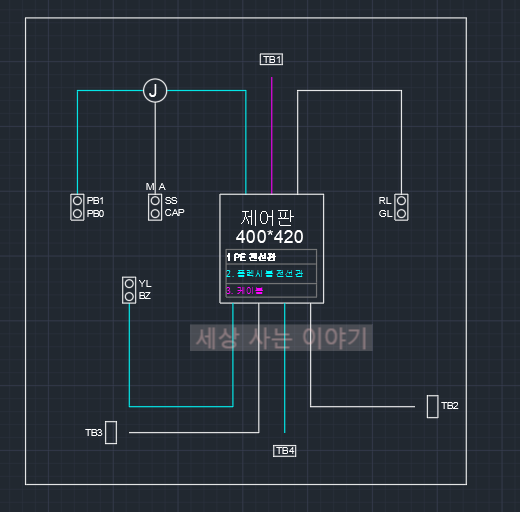520x512 pixels.
Task: Click the GL green lamp circle
Action: [x=401, y=213]
